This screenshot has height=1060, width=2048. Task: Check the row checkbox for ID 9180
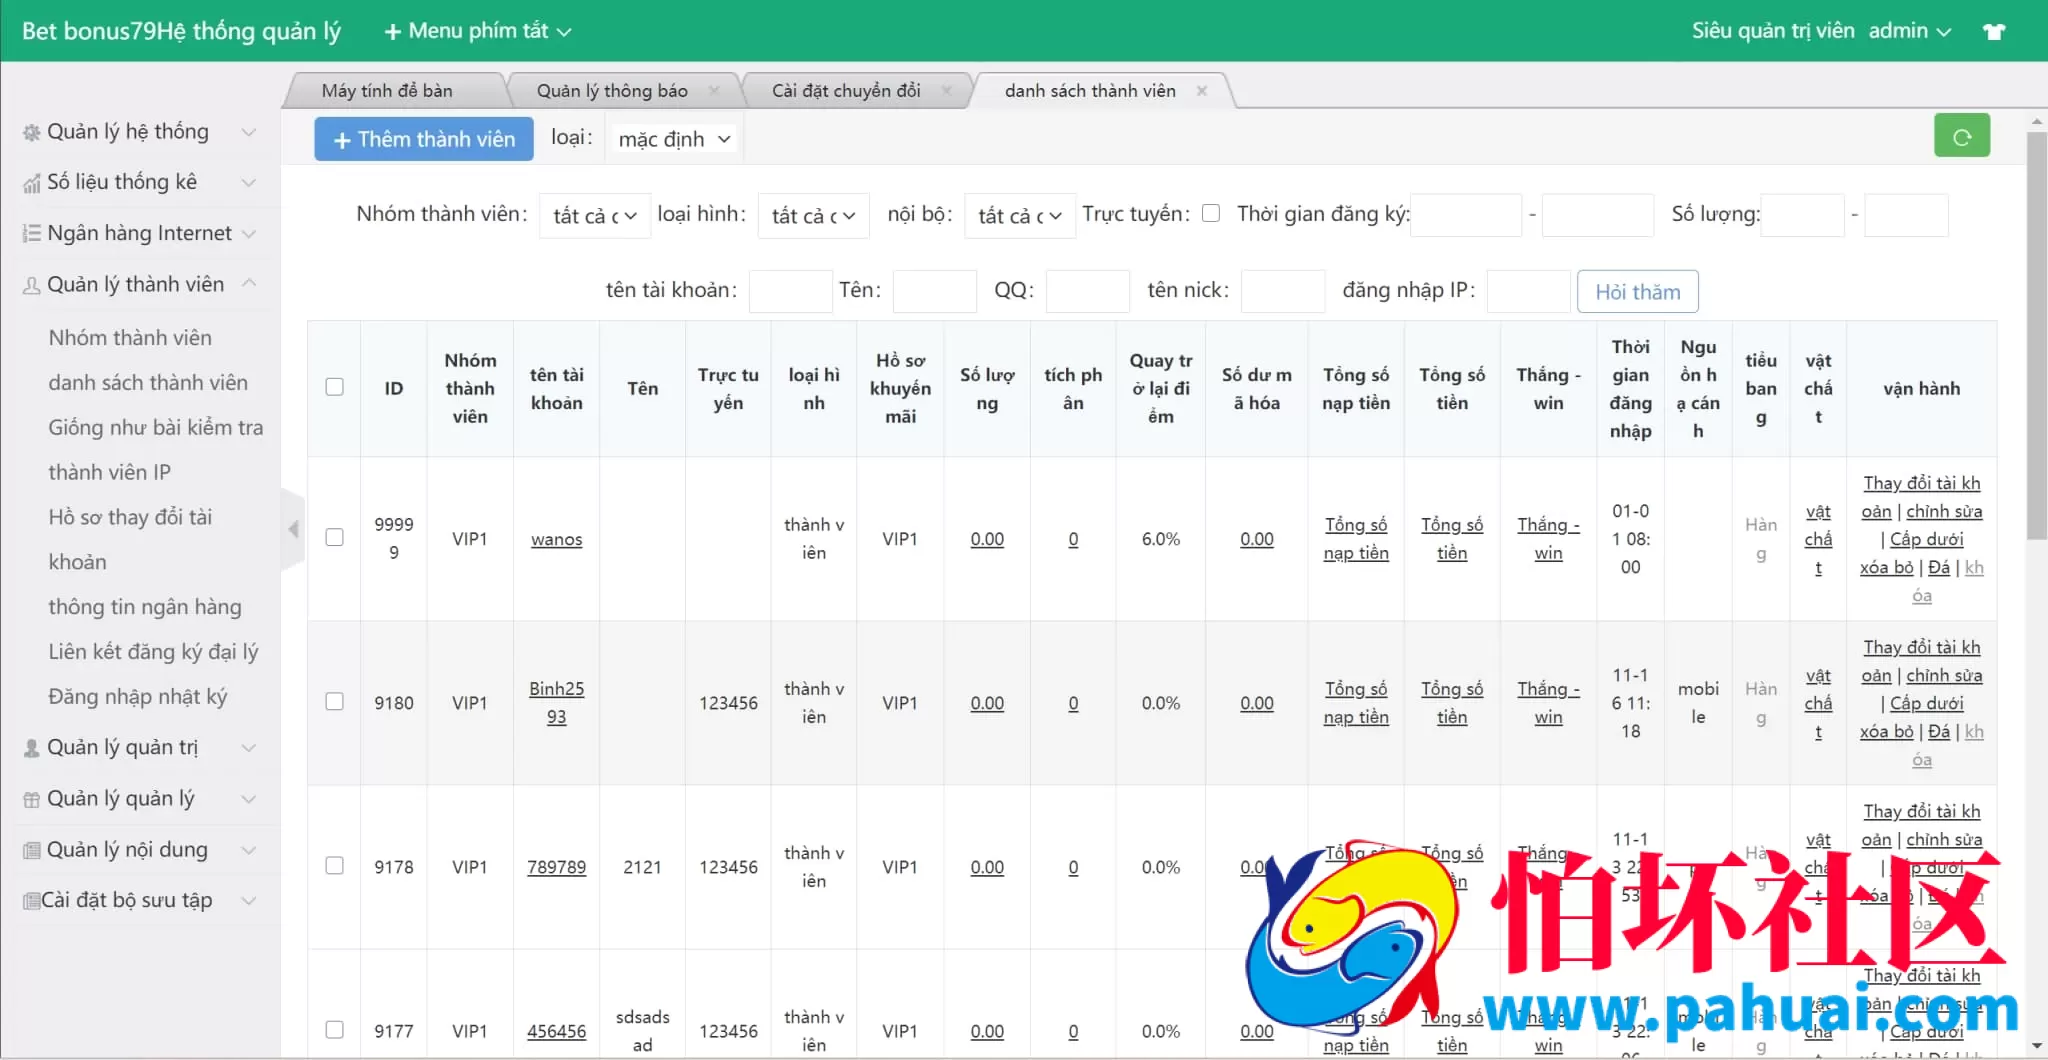point(335,702)
